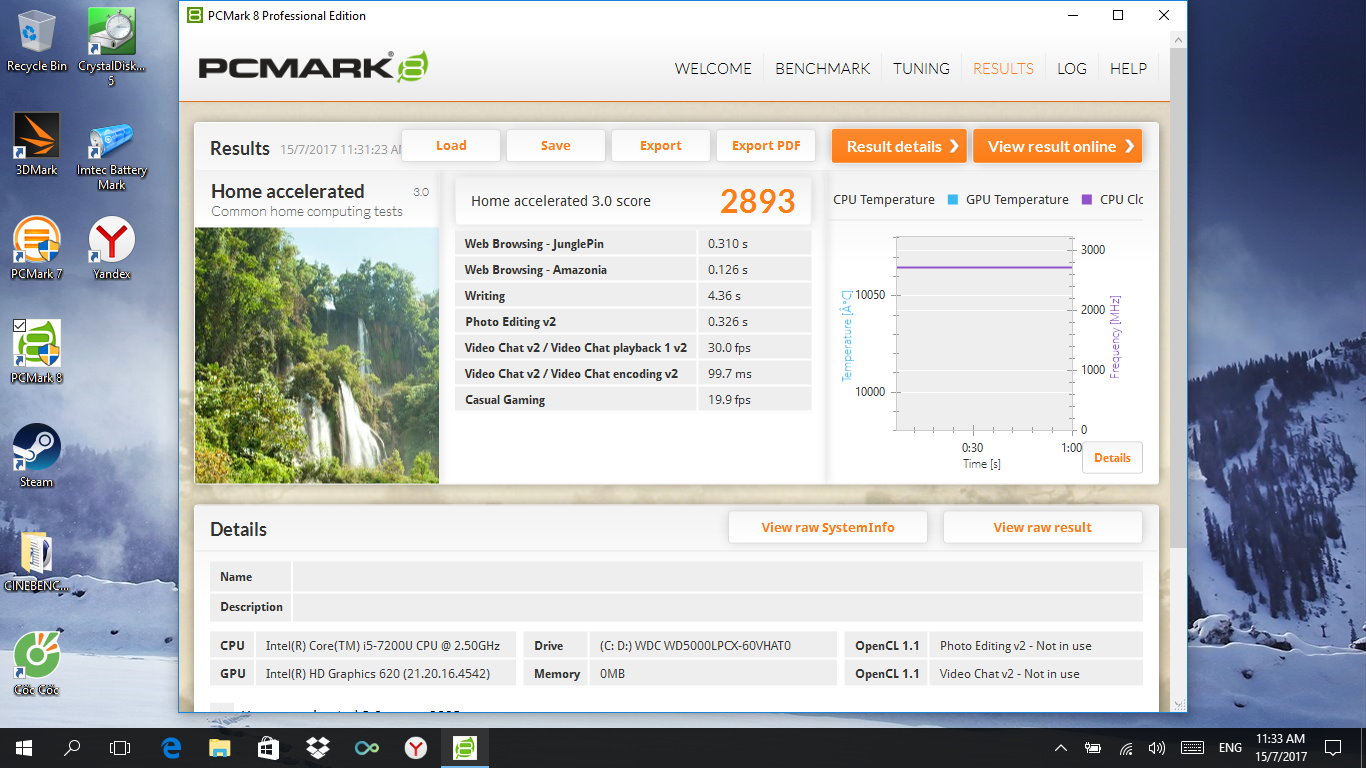Open Result details

[x=899, y=146]
